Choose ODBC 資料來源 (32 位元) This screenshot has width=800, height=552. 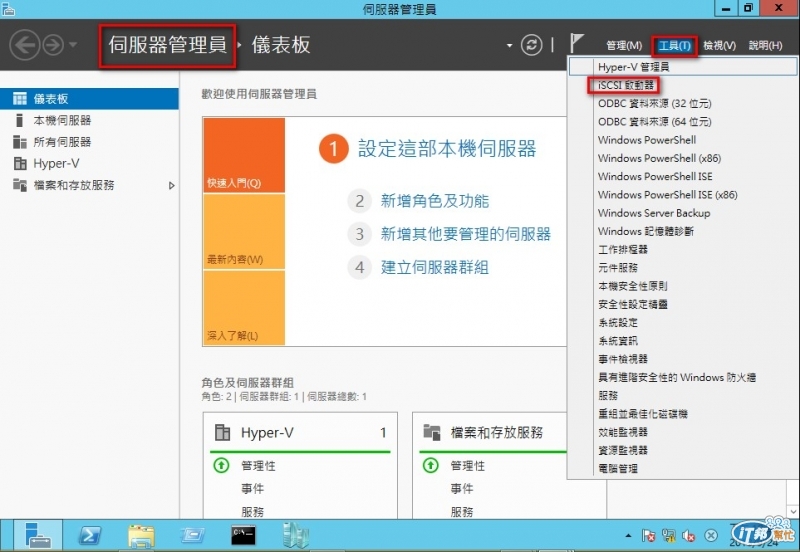click(x=683, y=104)
